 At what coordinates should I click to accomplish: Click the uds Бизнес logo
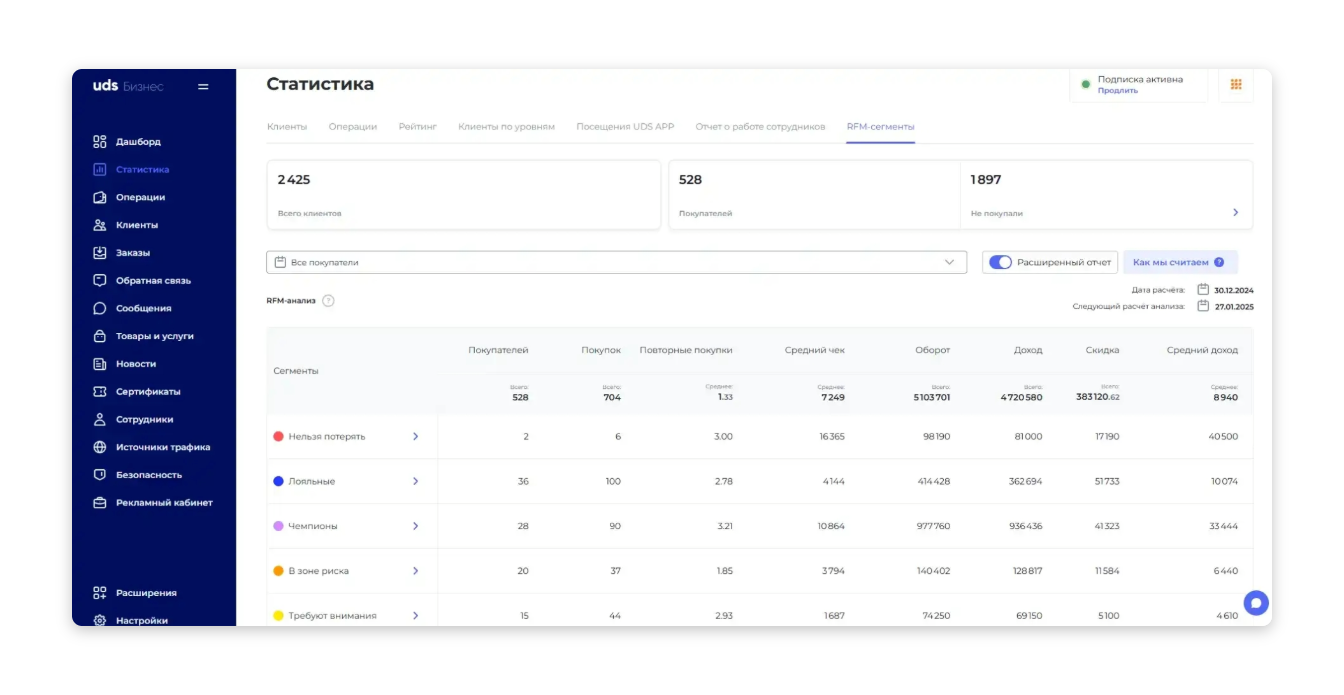click(x=128, y=86)
